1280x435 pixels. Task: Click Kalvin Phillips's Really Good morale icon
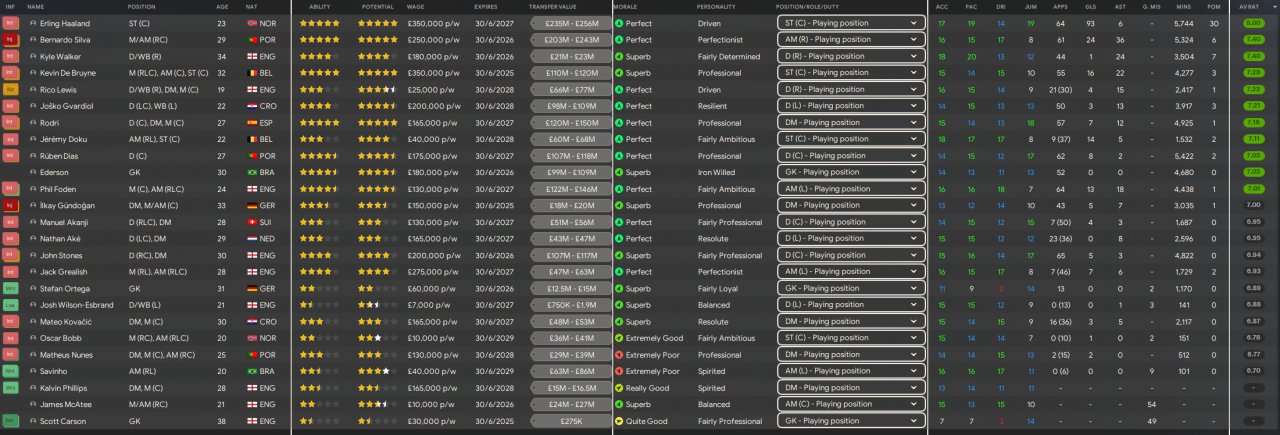619,388
